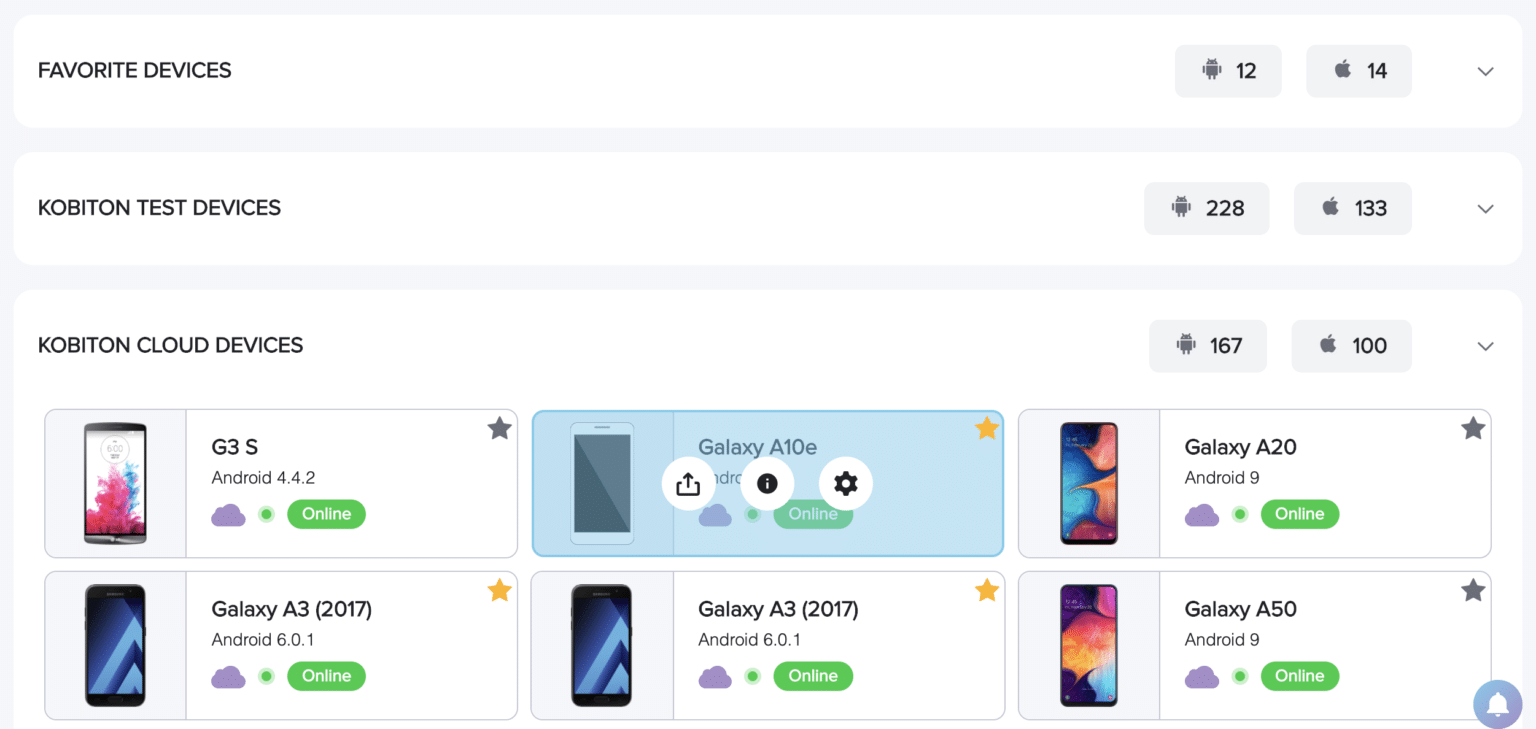Open Galaxy A10e settings gear
1536x729 pixels.
(x=846, y=484)
